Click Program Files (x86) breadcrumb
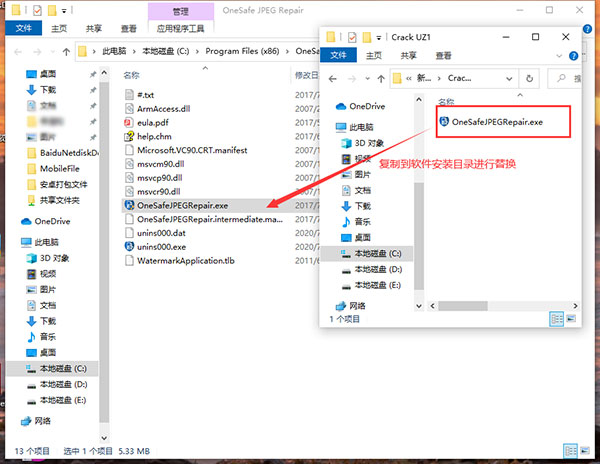The width and height of the screenshot is (600, 464). point(242,51)
